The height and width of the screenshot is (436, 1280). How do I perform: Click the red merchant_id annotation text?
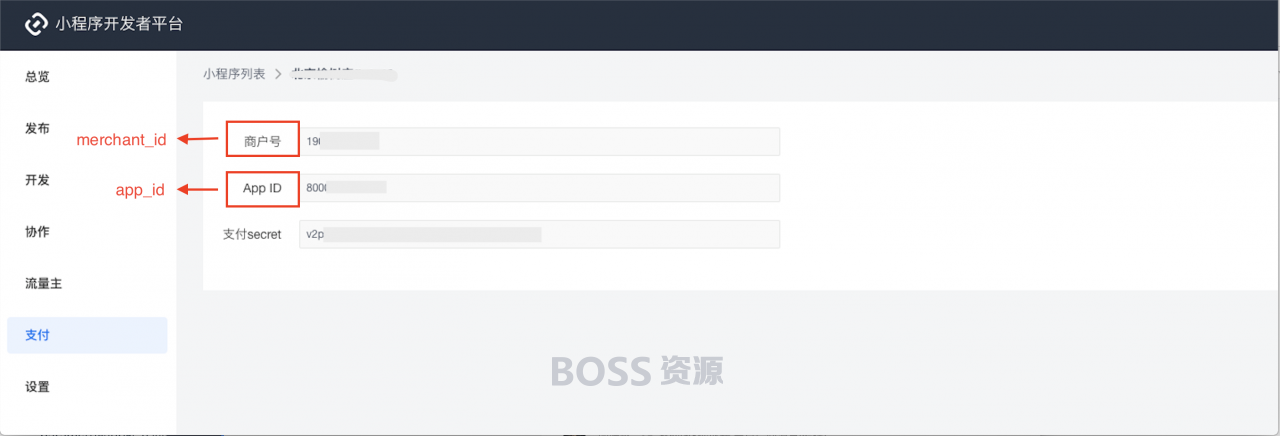click(122, 140)
